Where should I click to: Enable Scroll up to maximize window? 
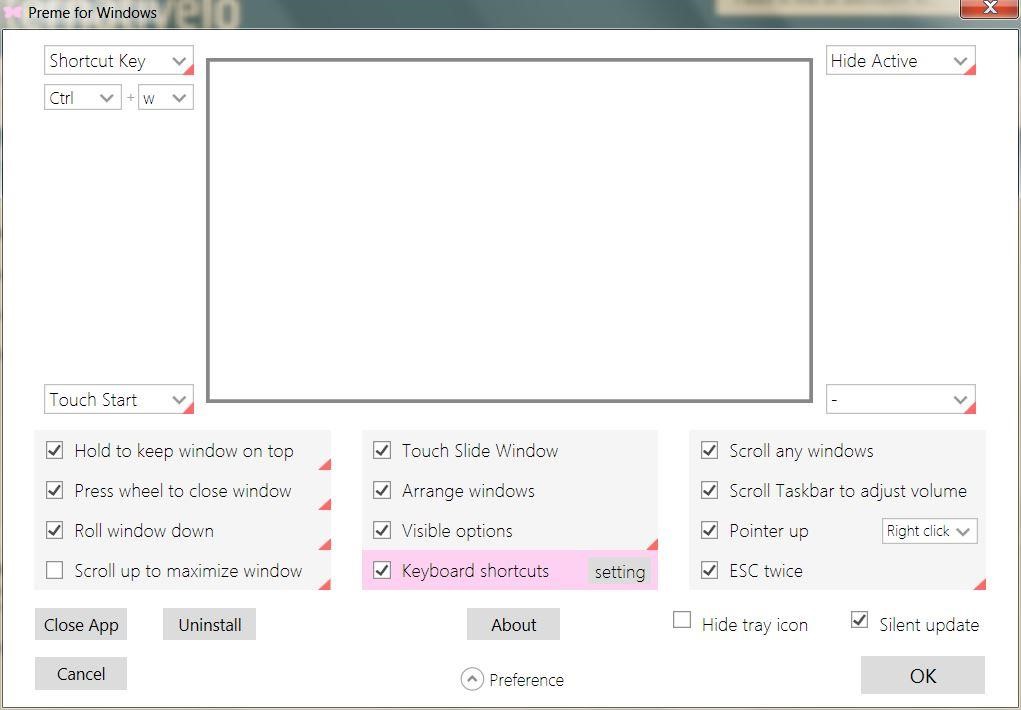[x=55, y=570]
